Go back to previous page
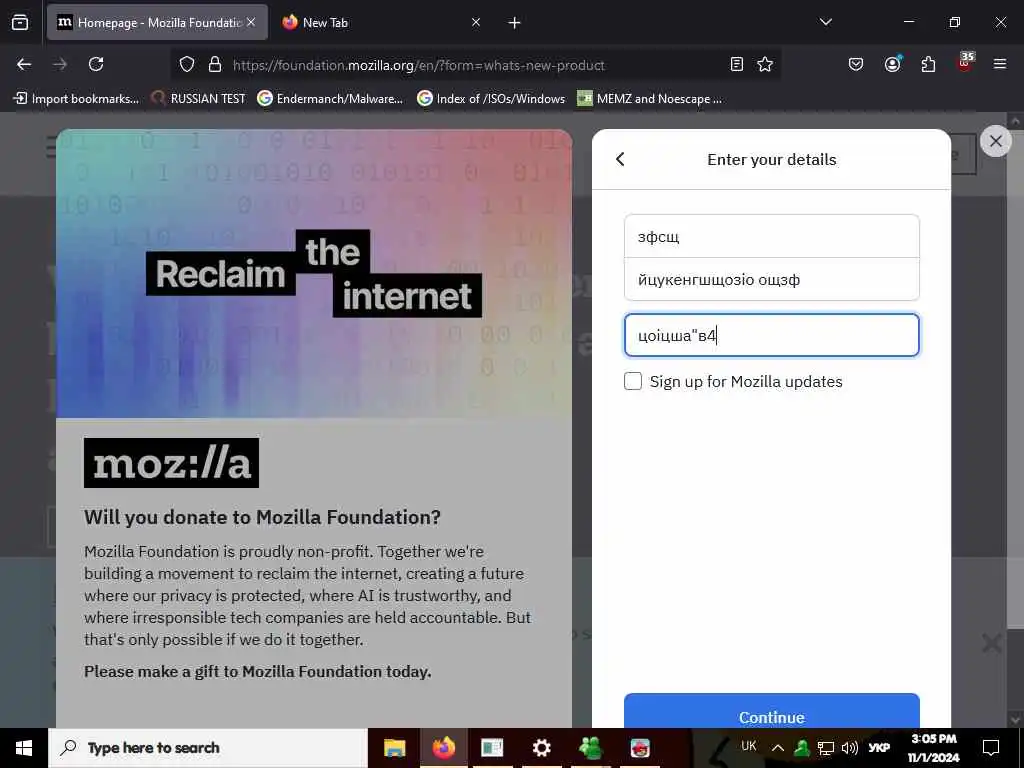Screen dimensions: 1024x768 pos(24,64)
